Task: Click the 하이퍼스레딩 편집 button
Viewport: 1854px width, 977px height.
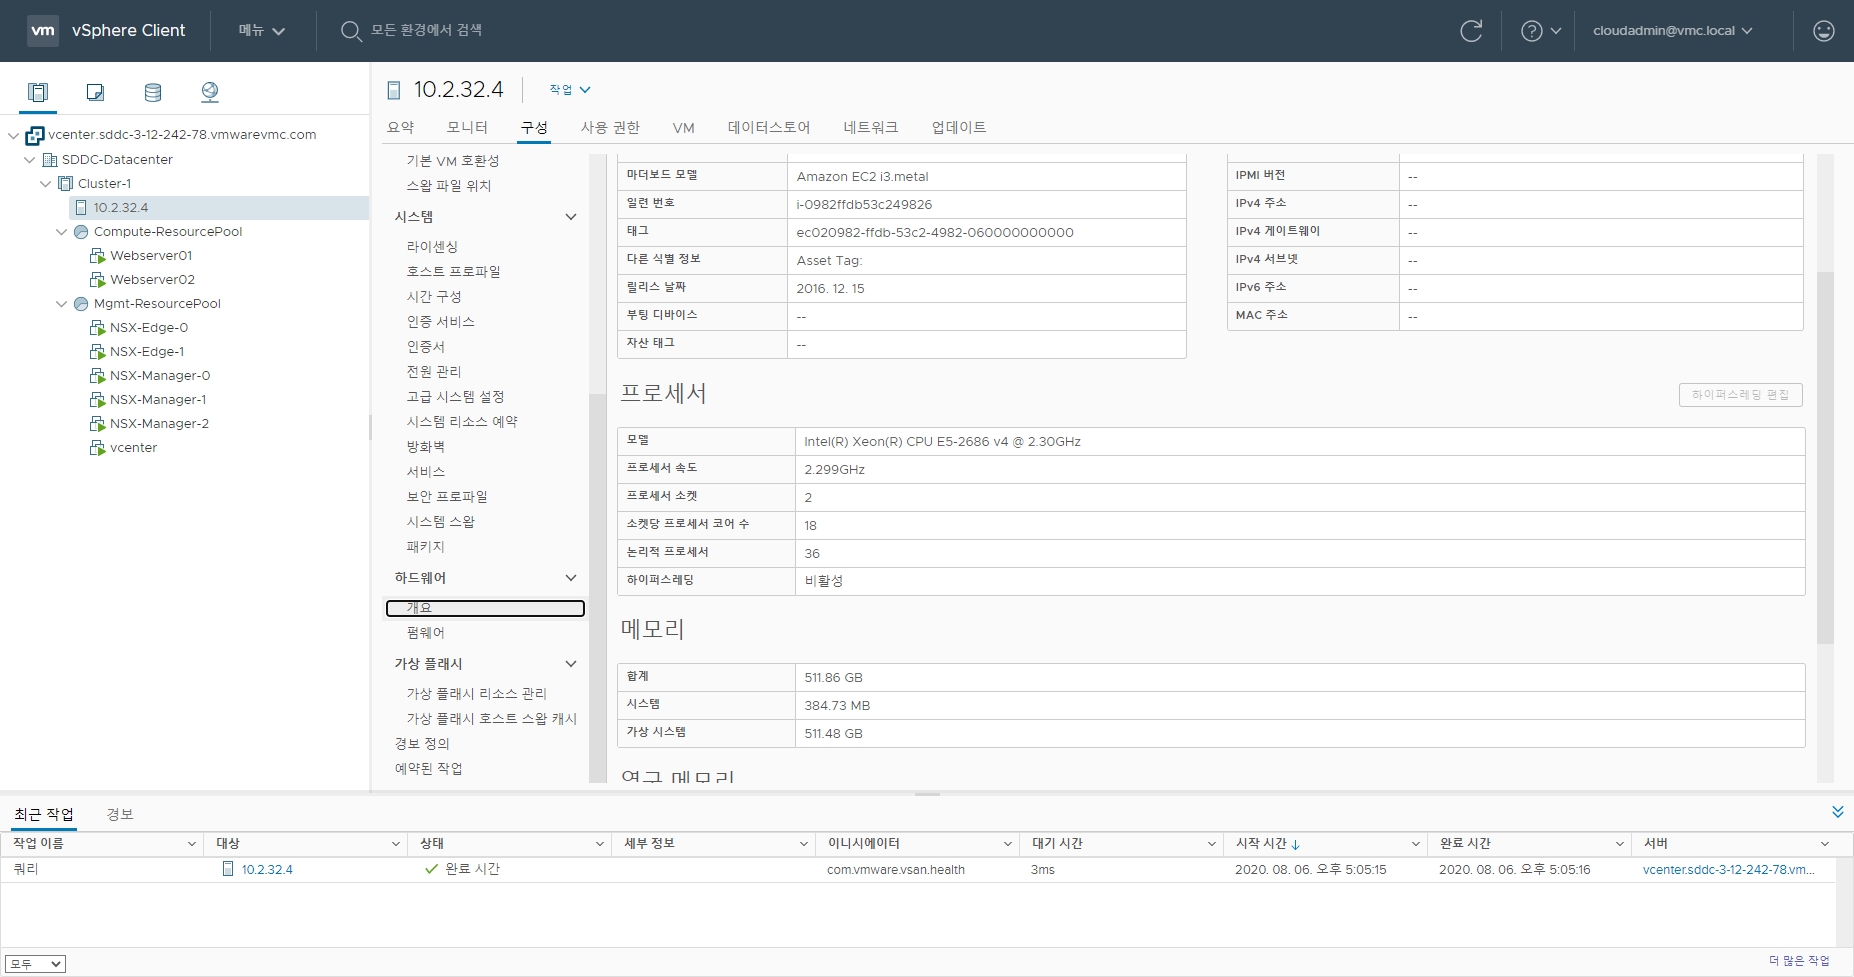Action: click(1741, 395)
